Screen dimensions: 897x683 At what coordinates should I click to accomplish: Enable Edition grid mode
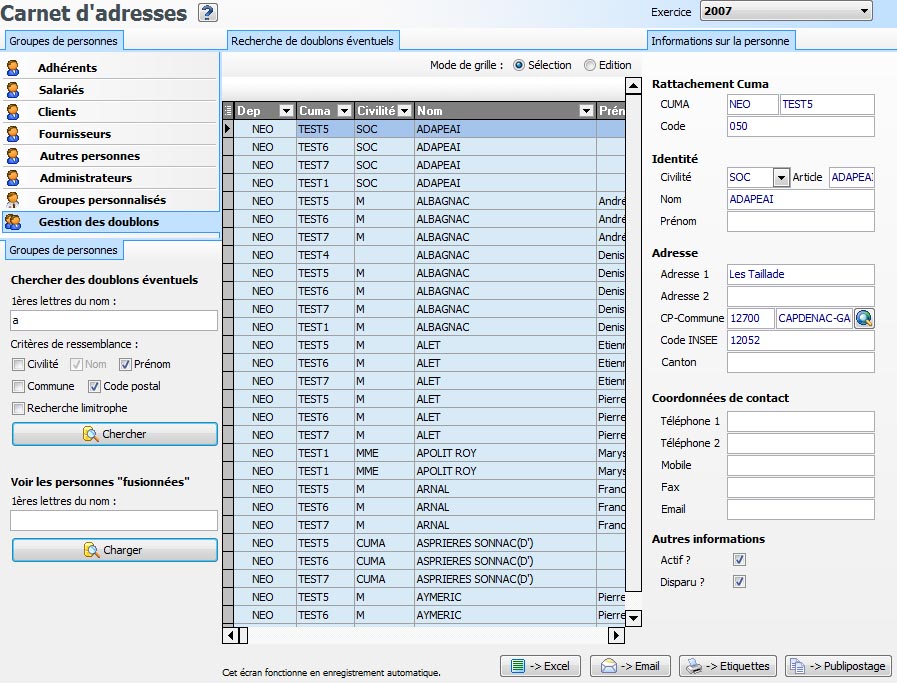pyautogui.click(x=590, y=65)
